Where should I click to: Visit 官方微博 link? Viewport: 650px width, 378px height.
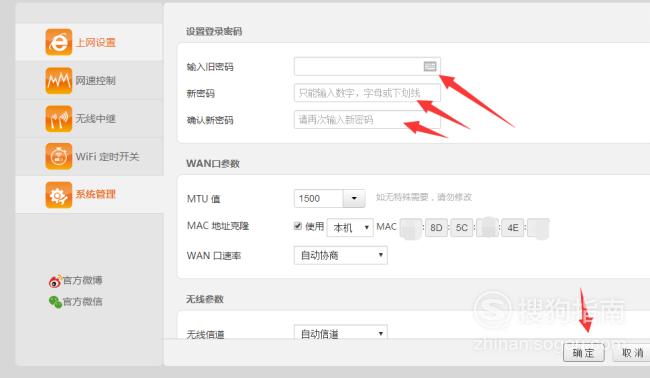coord(82,281)
